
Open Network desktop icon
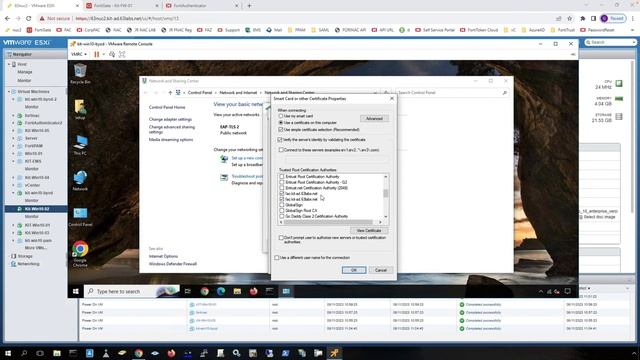click(80, 181)
